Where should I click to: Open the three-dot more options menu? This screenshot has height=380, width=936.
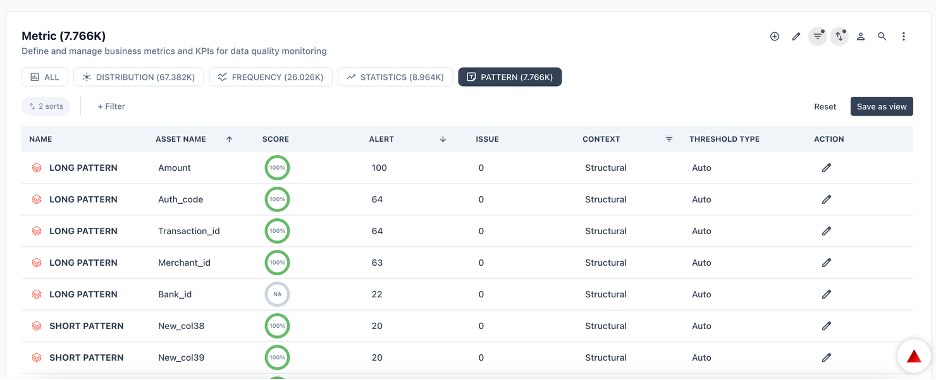coord(904,36)
